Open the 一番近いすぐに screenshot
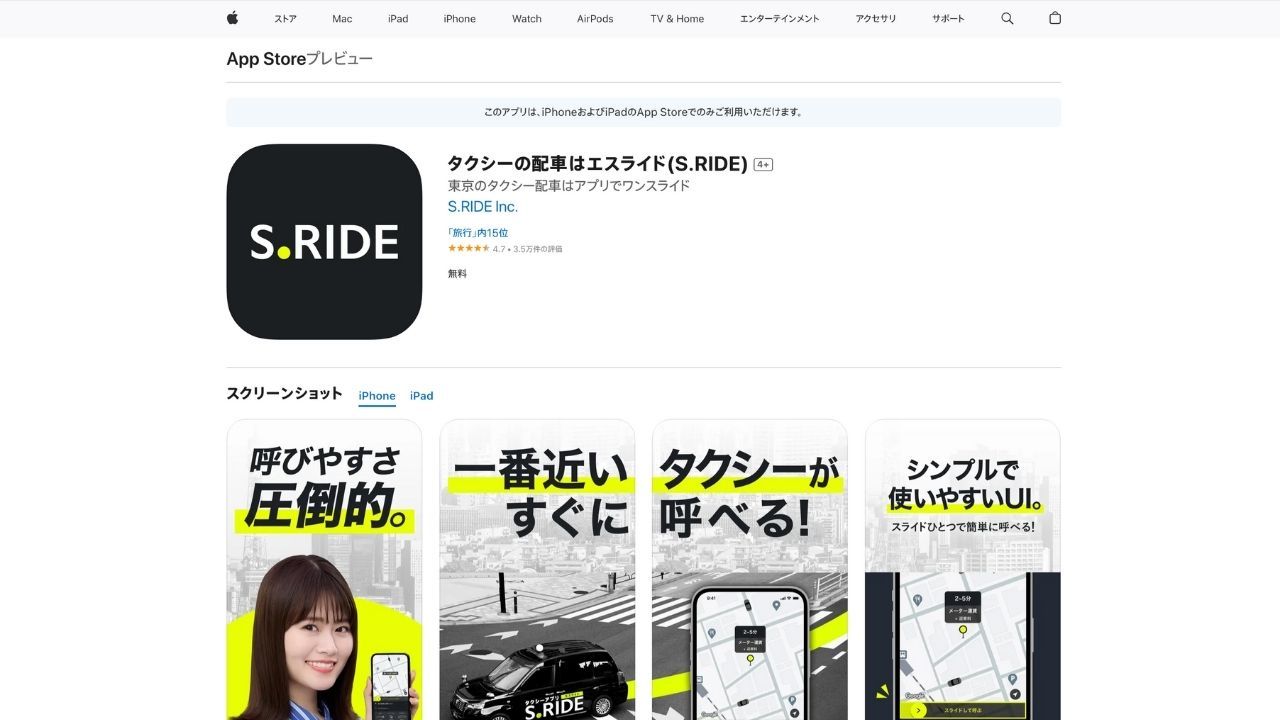The image size is (1280, 720). [537, 569]
